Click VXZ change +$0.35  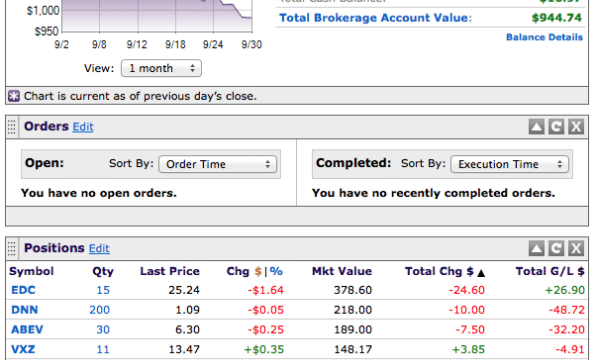(264, 349)
